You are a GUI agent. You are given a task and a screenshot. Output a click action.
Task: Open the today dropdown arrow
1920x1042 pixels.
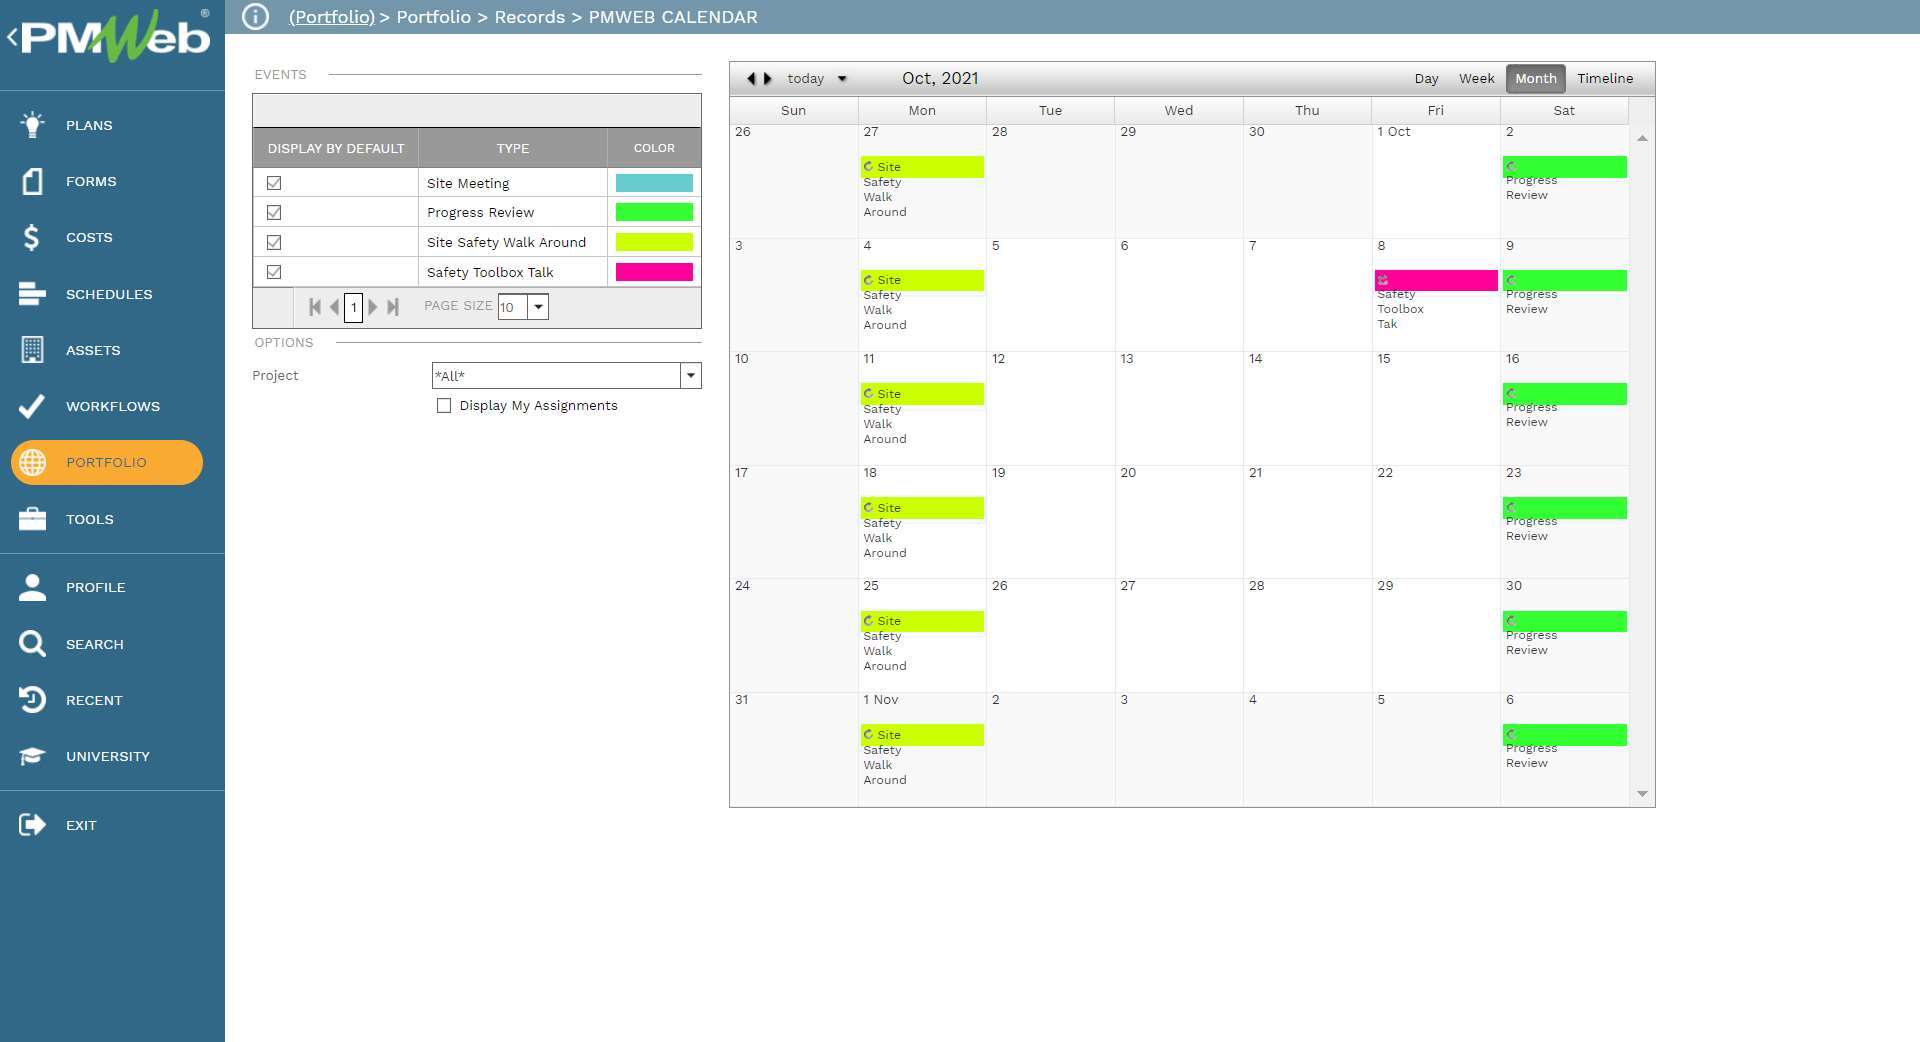pos(842,78)
